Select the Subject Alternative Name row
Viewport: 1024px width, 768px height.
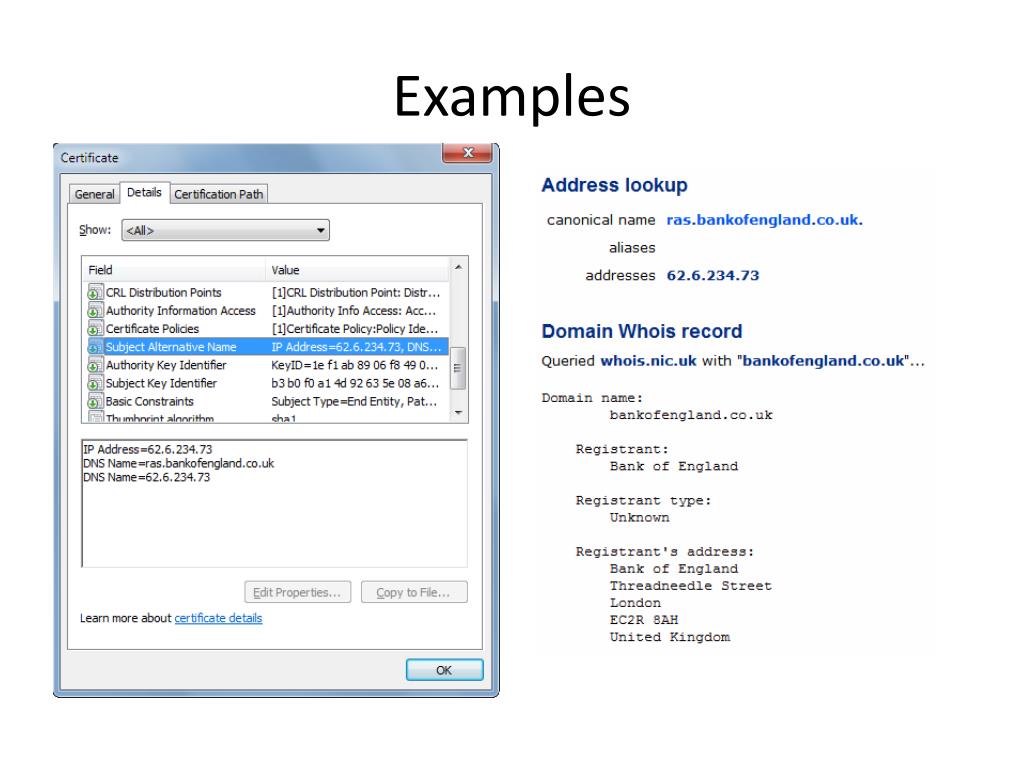point(266,347)
